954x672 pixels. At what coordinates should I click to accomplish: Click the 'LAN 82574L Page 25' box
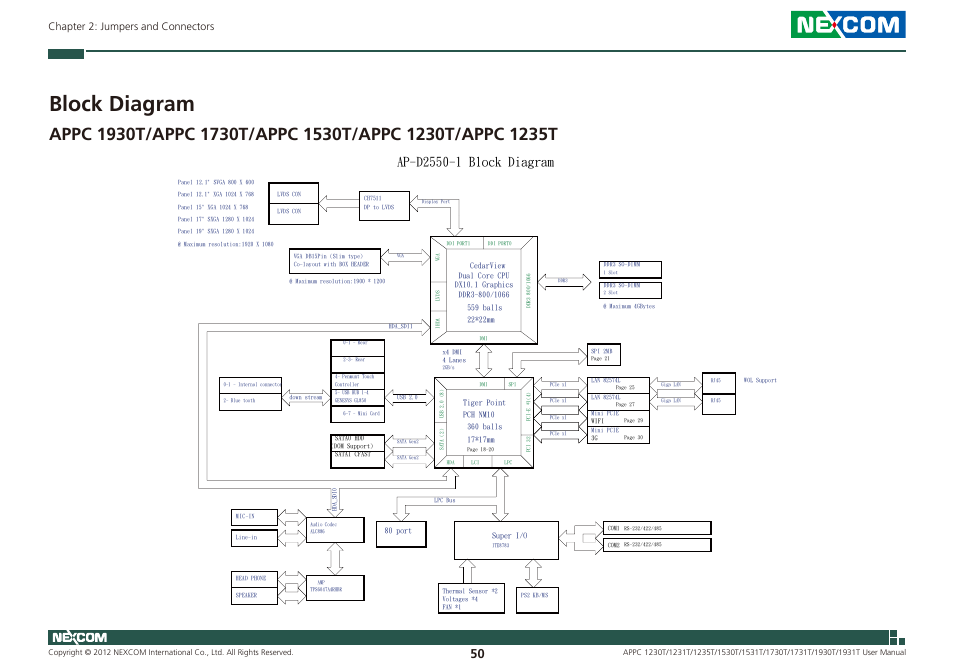[618, 385]
